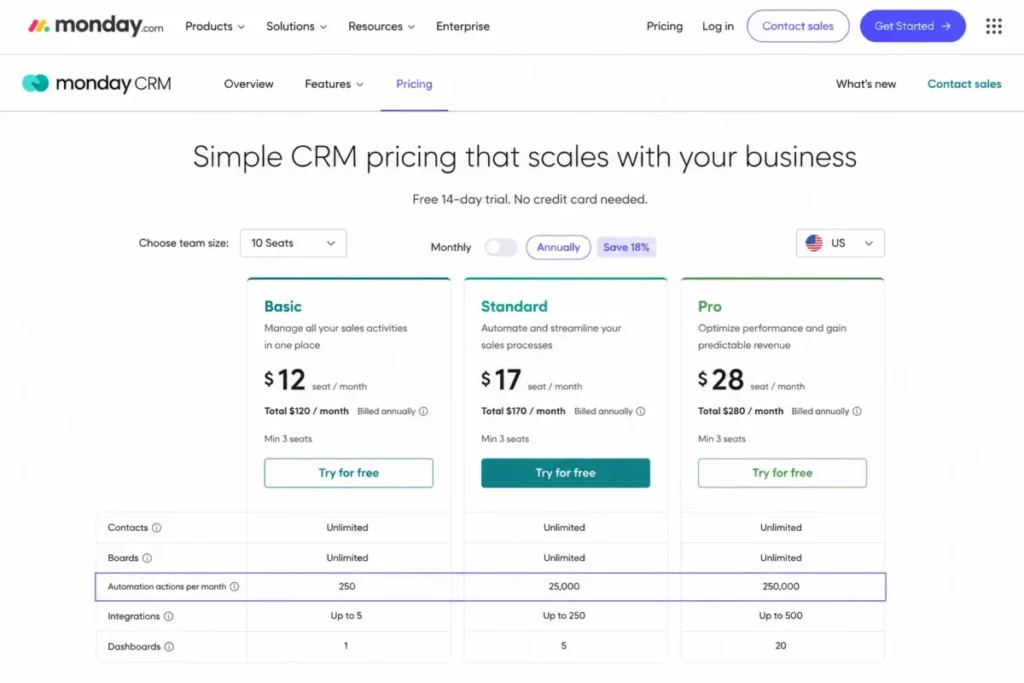Click Billed annually info icon in Basic plan

click(x=423, y=411)
